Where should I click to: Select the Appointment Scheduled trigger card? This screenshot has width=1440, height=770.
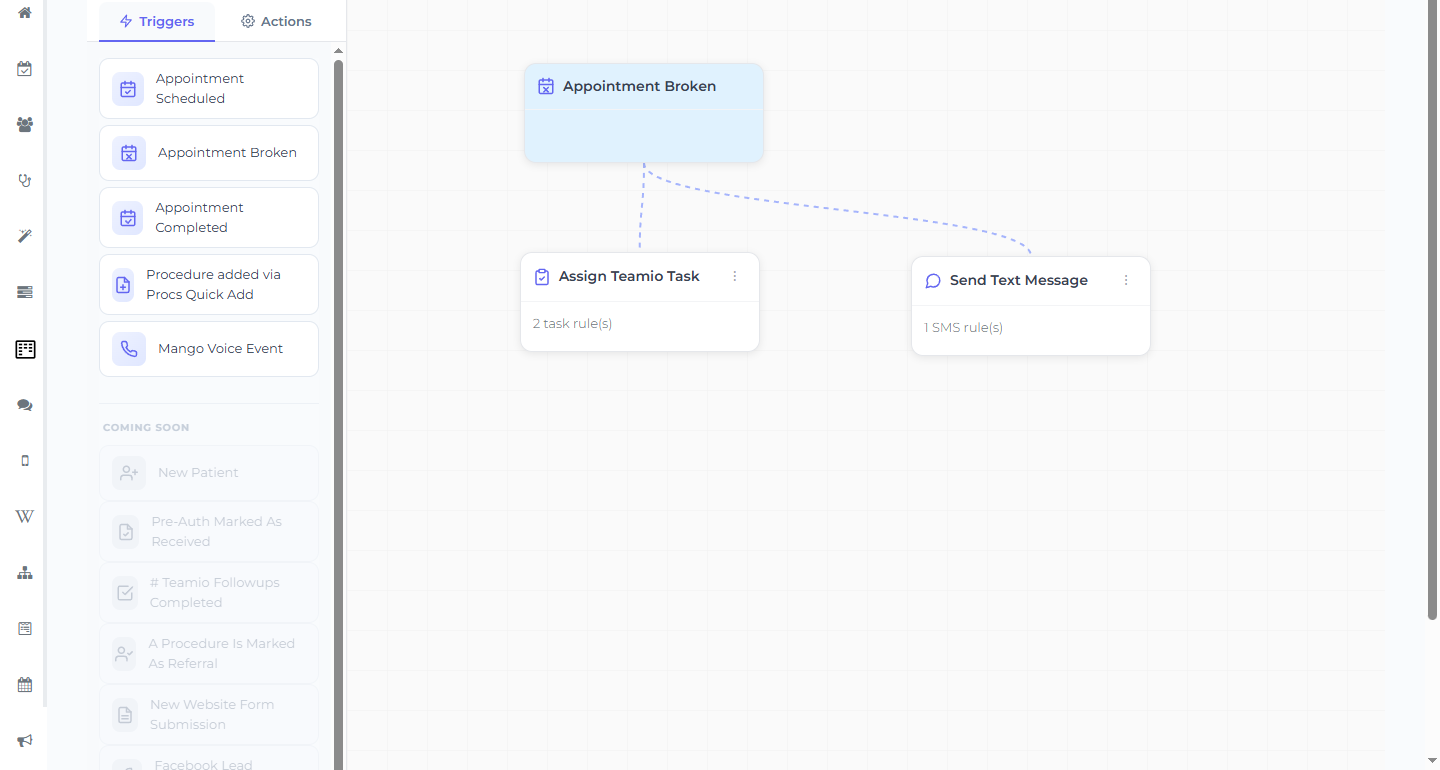click(209, 89)
